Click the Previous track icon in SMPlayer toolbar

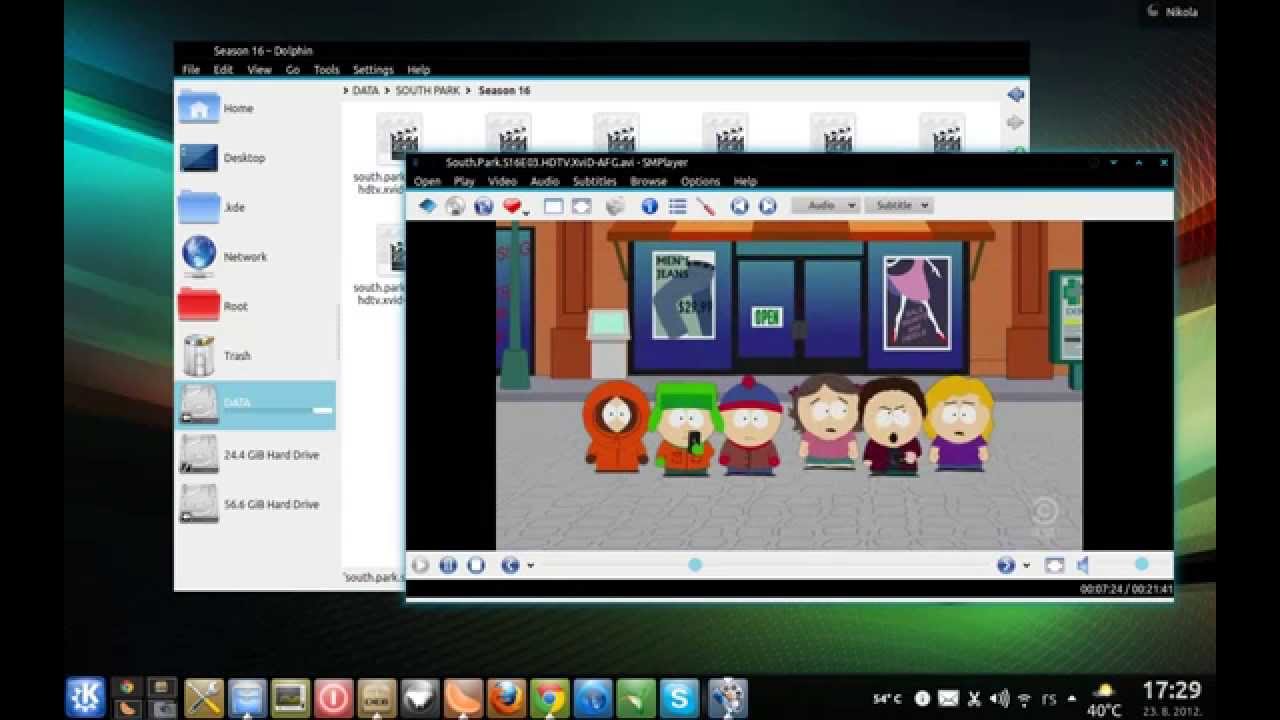click(739, 206)
